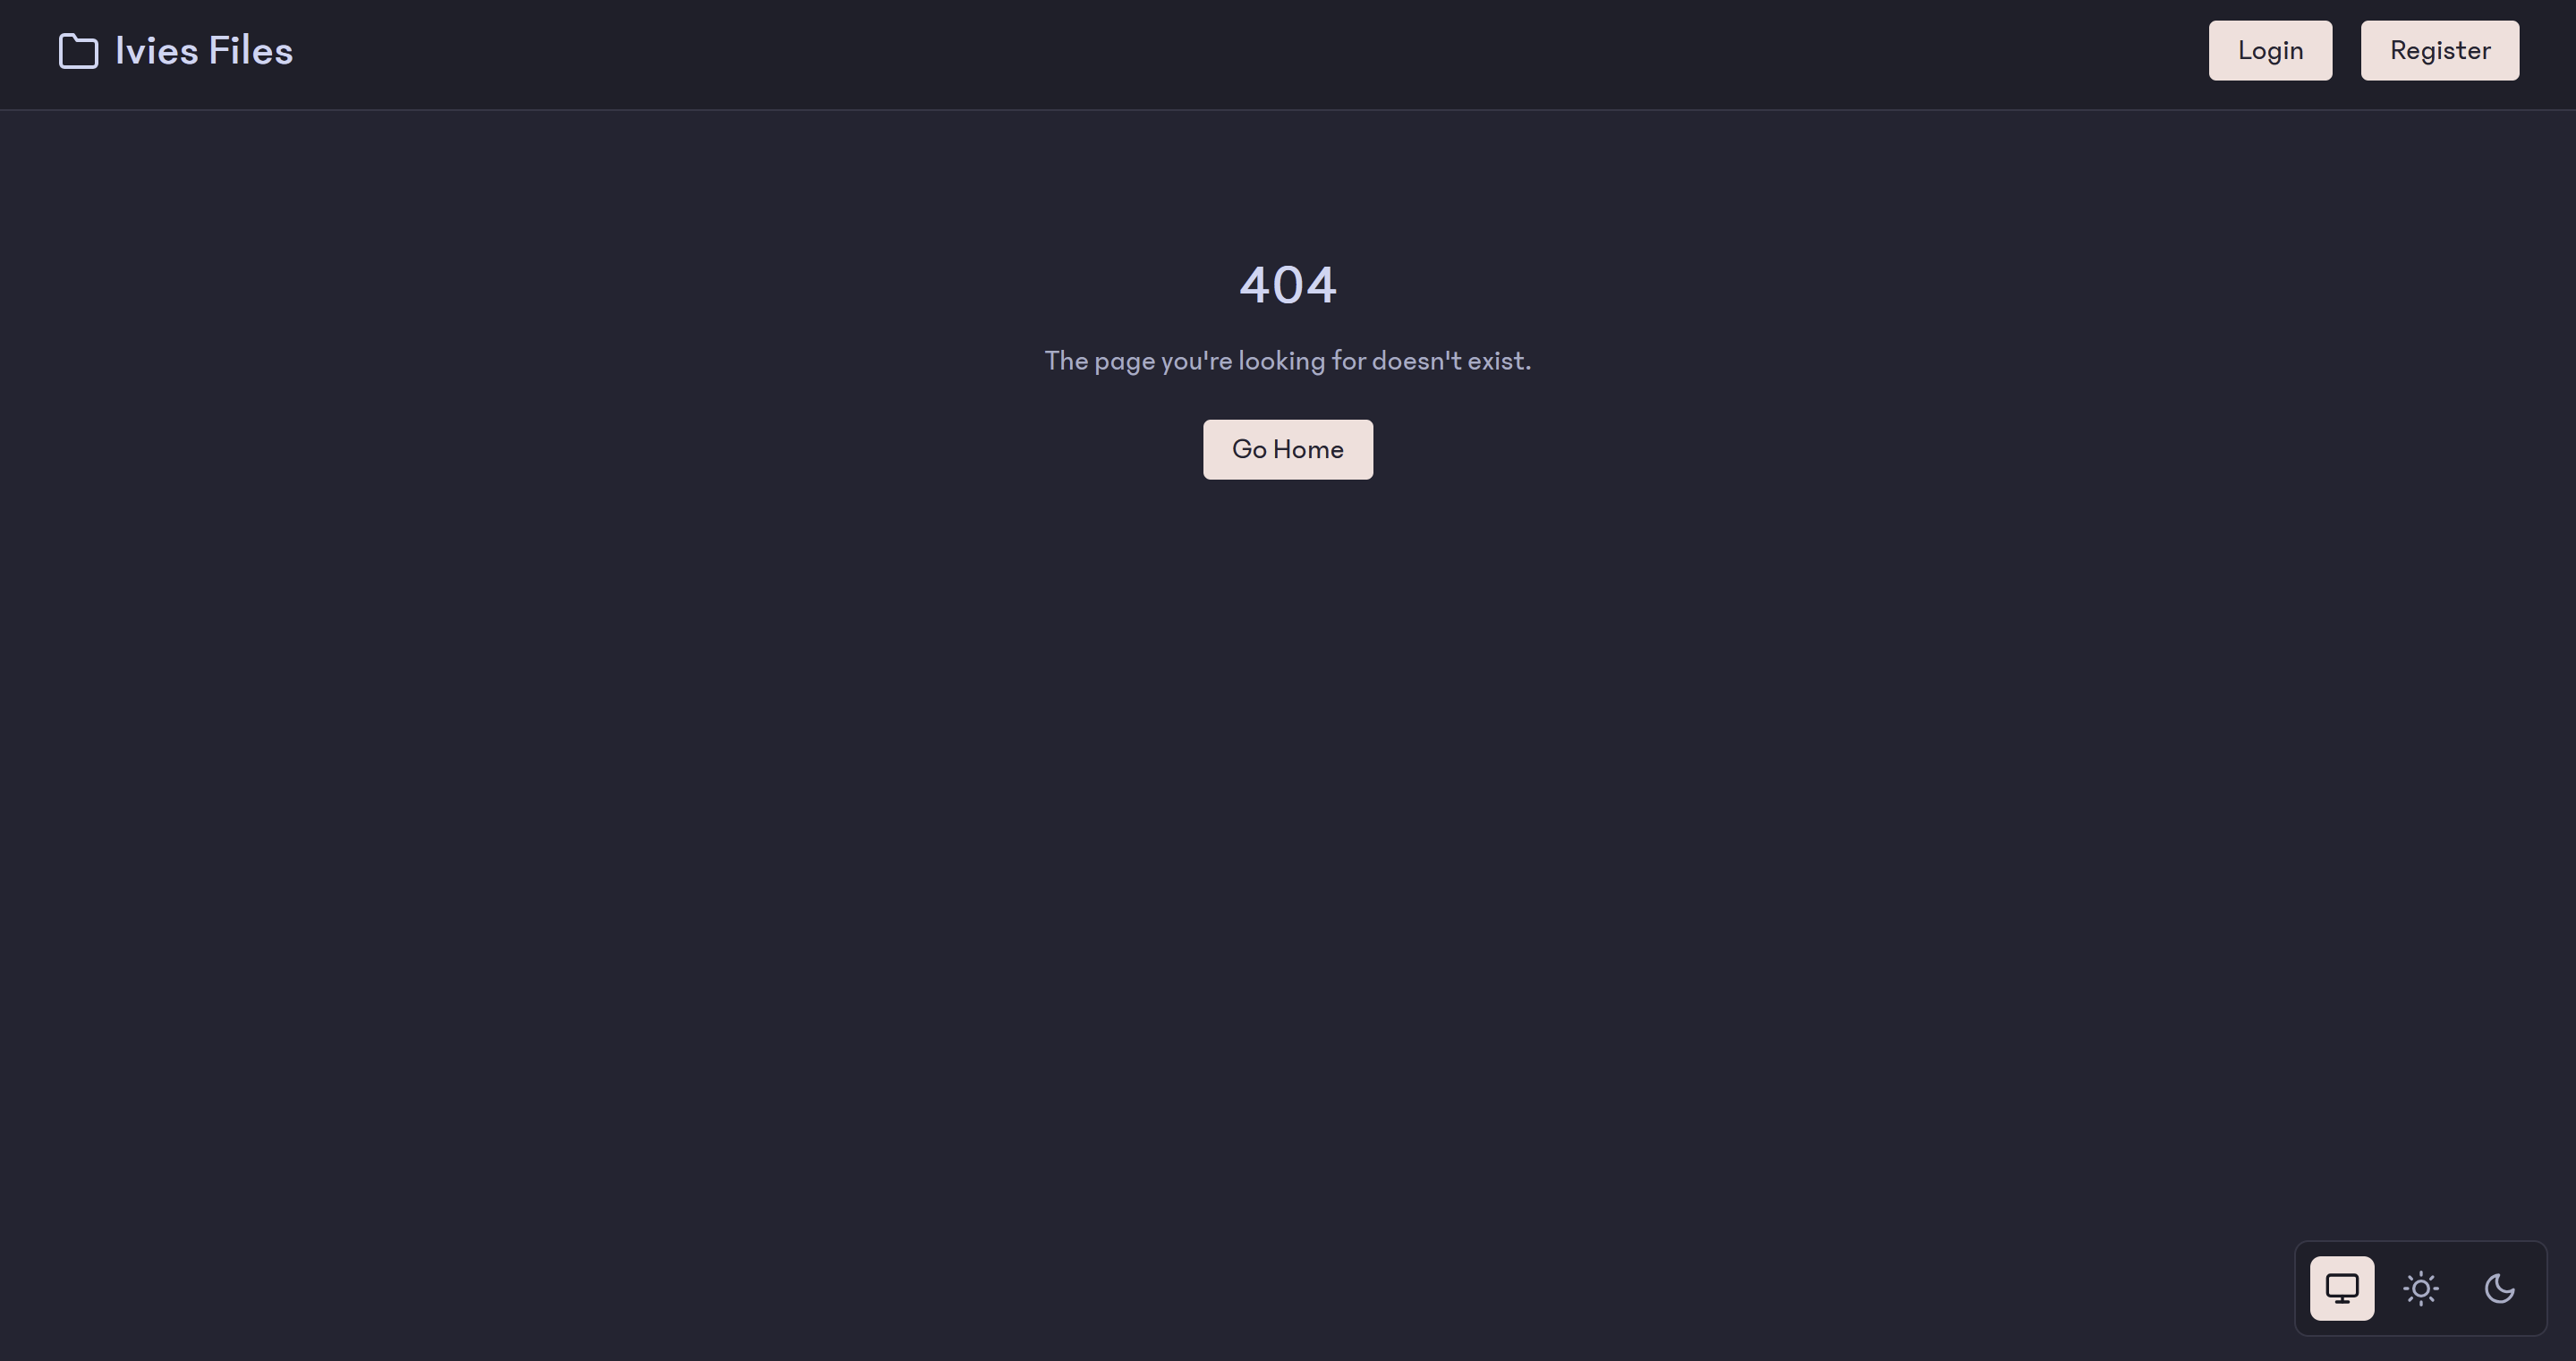This screenshot has height=1361, width=2576.
Task: Click the folder logo icon in header
Action: [78, 51]
